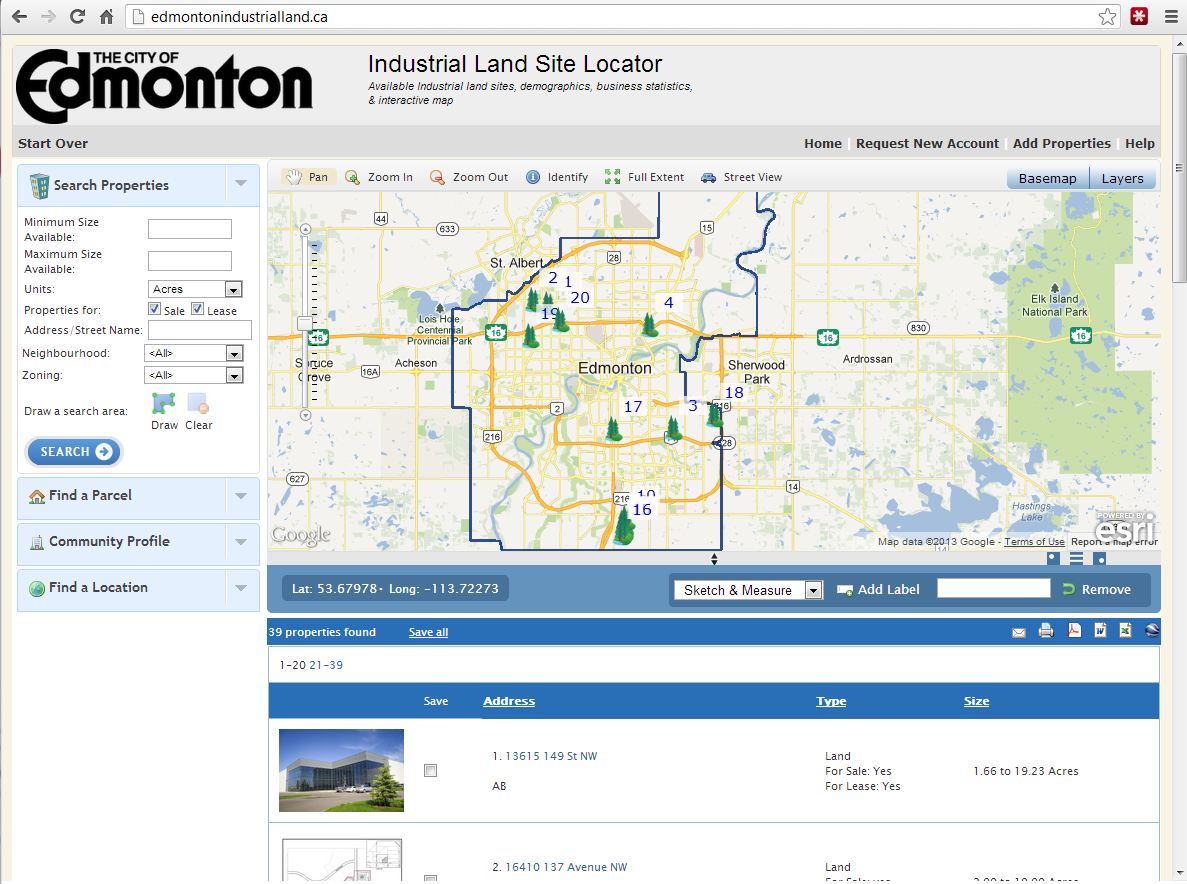Open listing 13615 149 St NW
This screenshot has height=884, width=1187.
[x=551, y=756]
